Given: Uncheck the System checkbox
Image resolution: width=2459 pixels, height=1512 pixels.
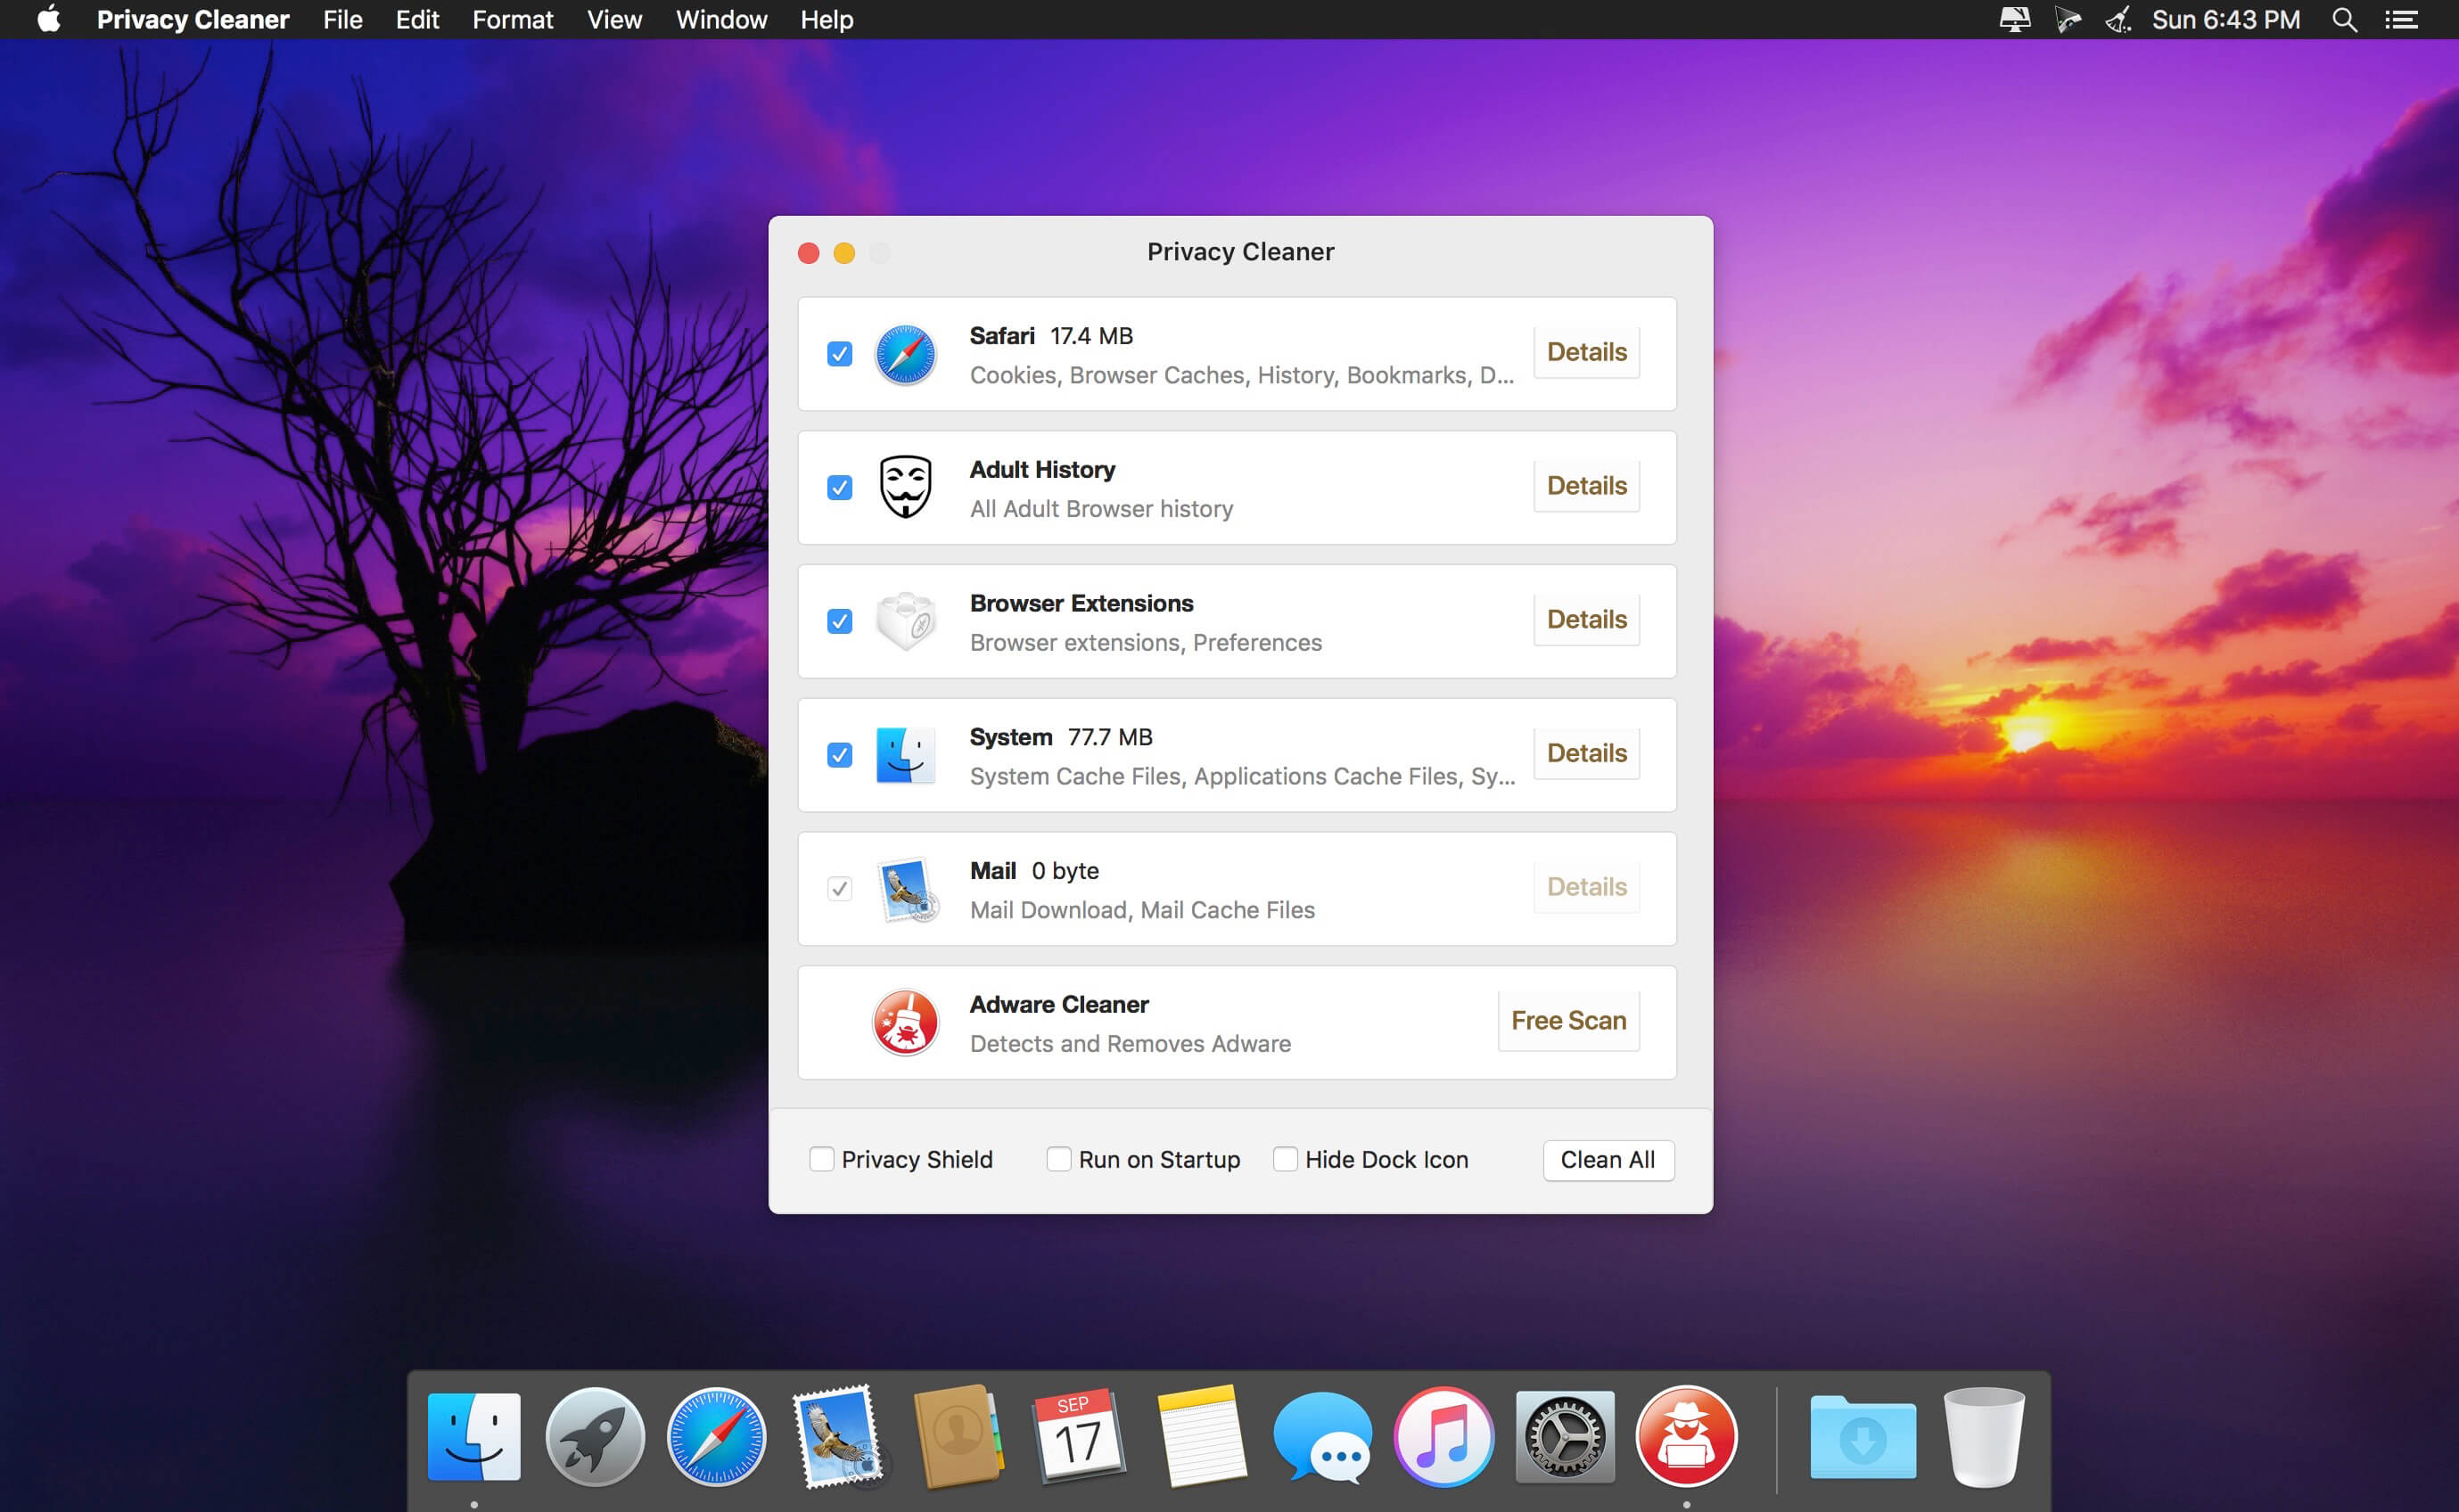Looking at the screenshot, I should click(839, 755).
